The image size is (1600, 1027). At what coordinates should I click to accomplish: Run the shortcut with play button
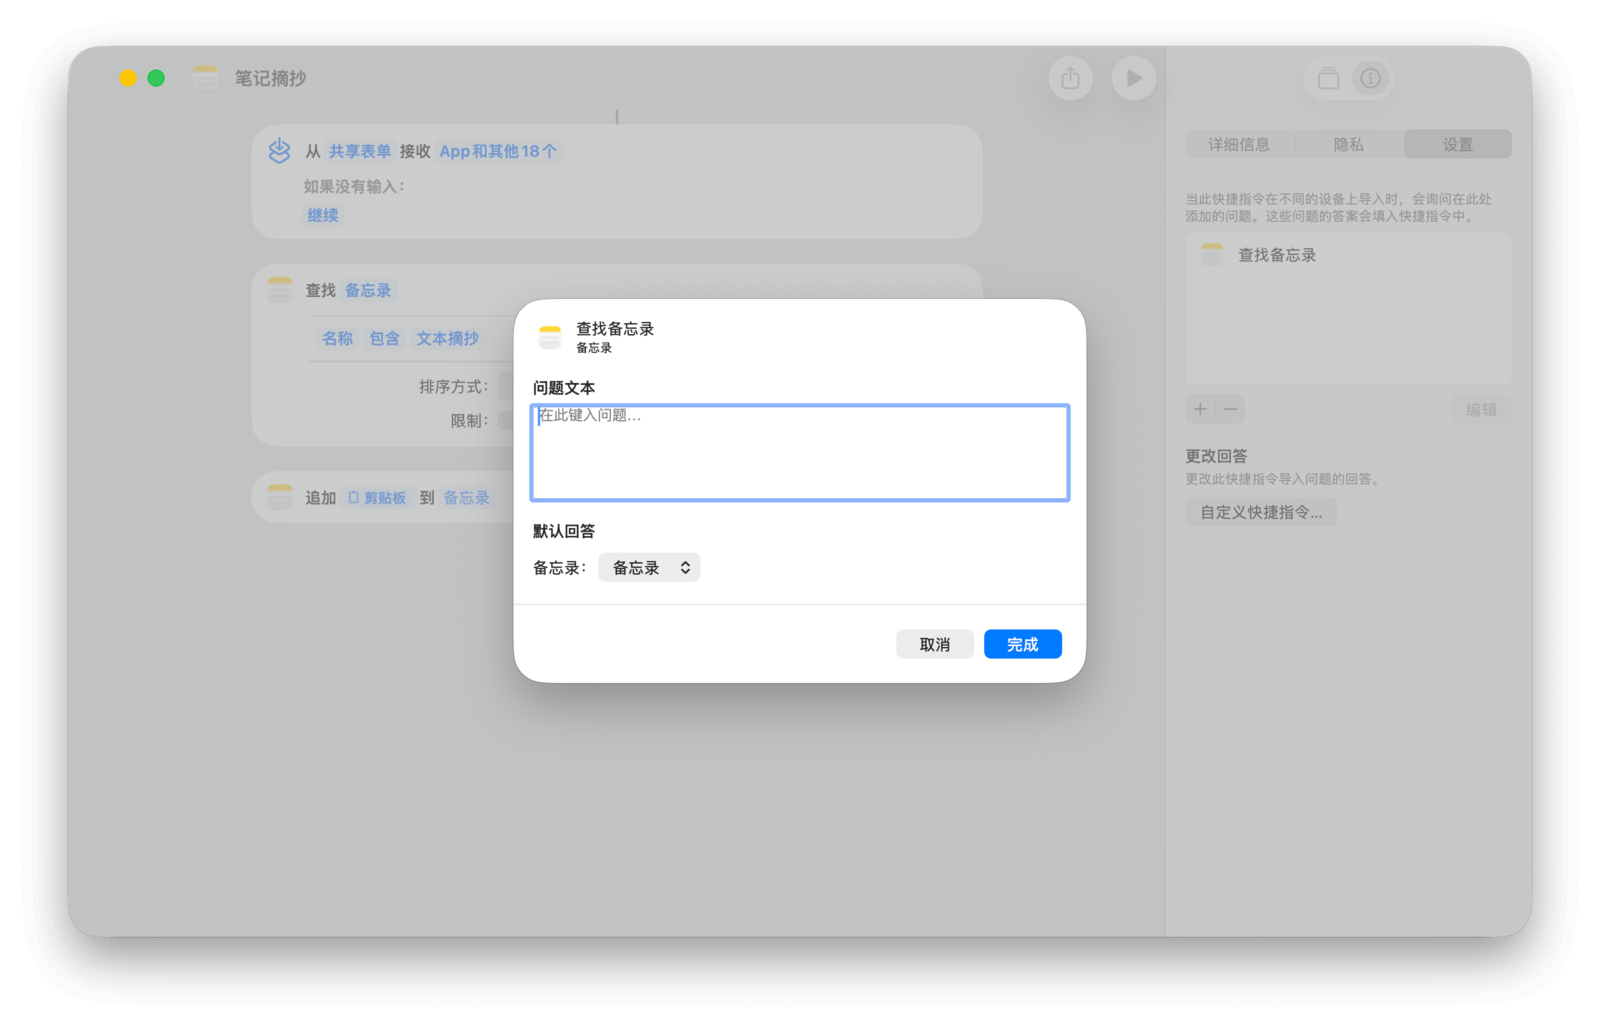[x=1134, y=78]
